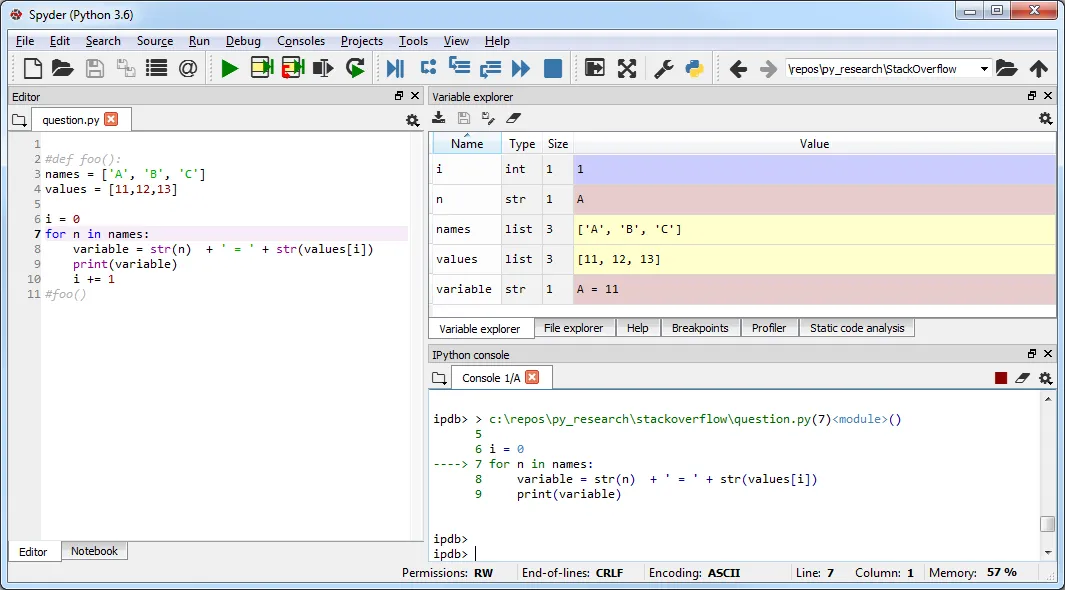Close the question.py editor tab
1065x590 pixels.
111,119
